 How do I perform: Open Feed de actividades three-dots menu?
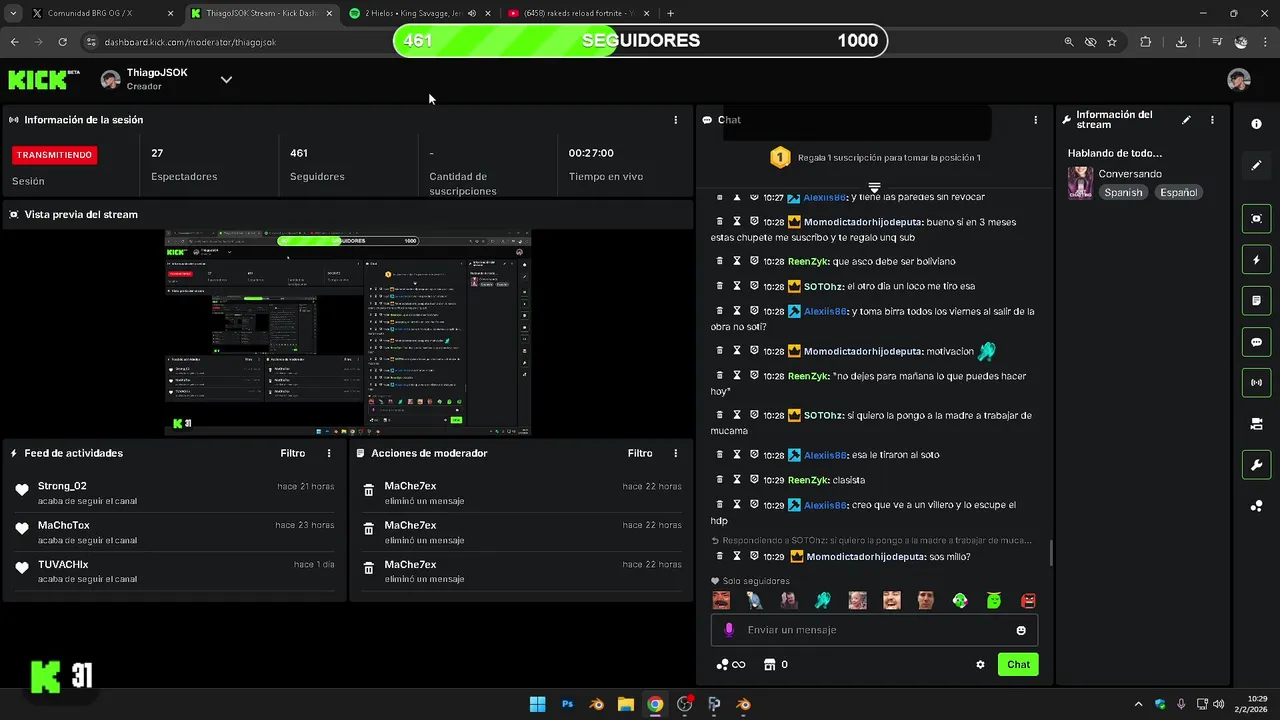pos(329,453)
